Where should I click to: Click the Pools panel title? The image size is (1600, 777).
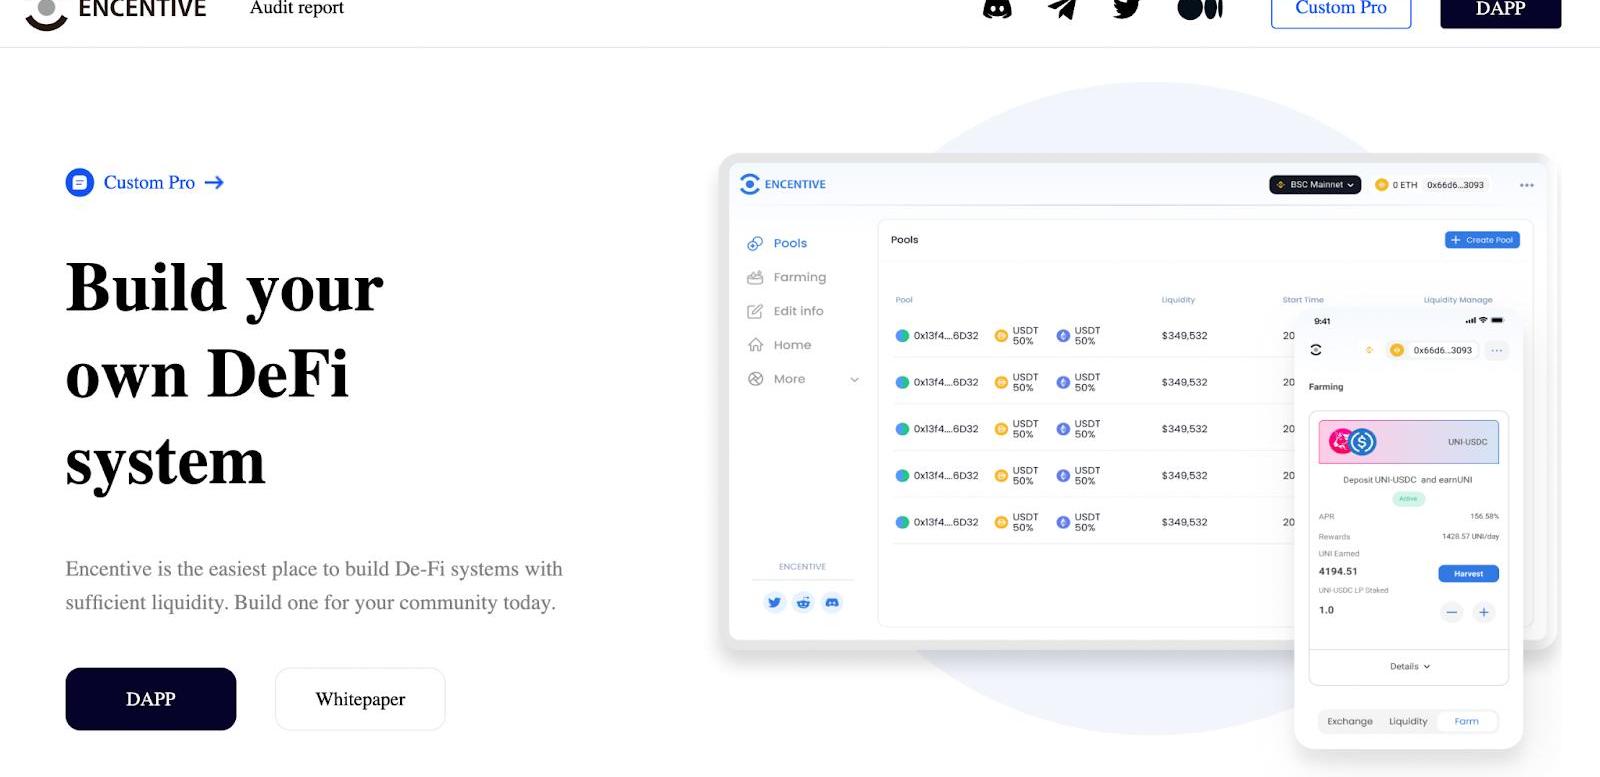pos(904,240)
